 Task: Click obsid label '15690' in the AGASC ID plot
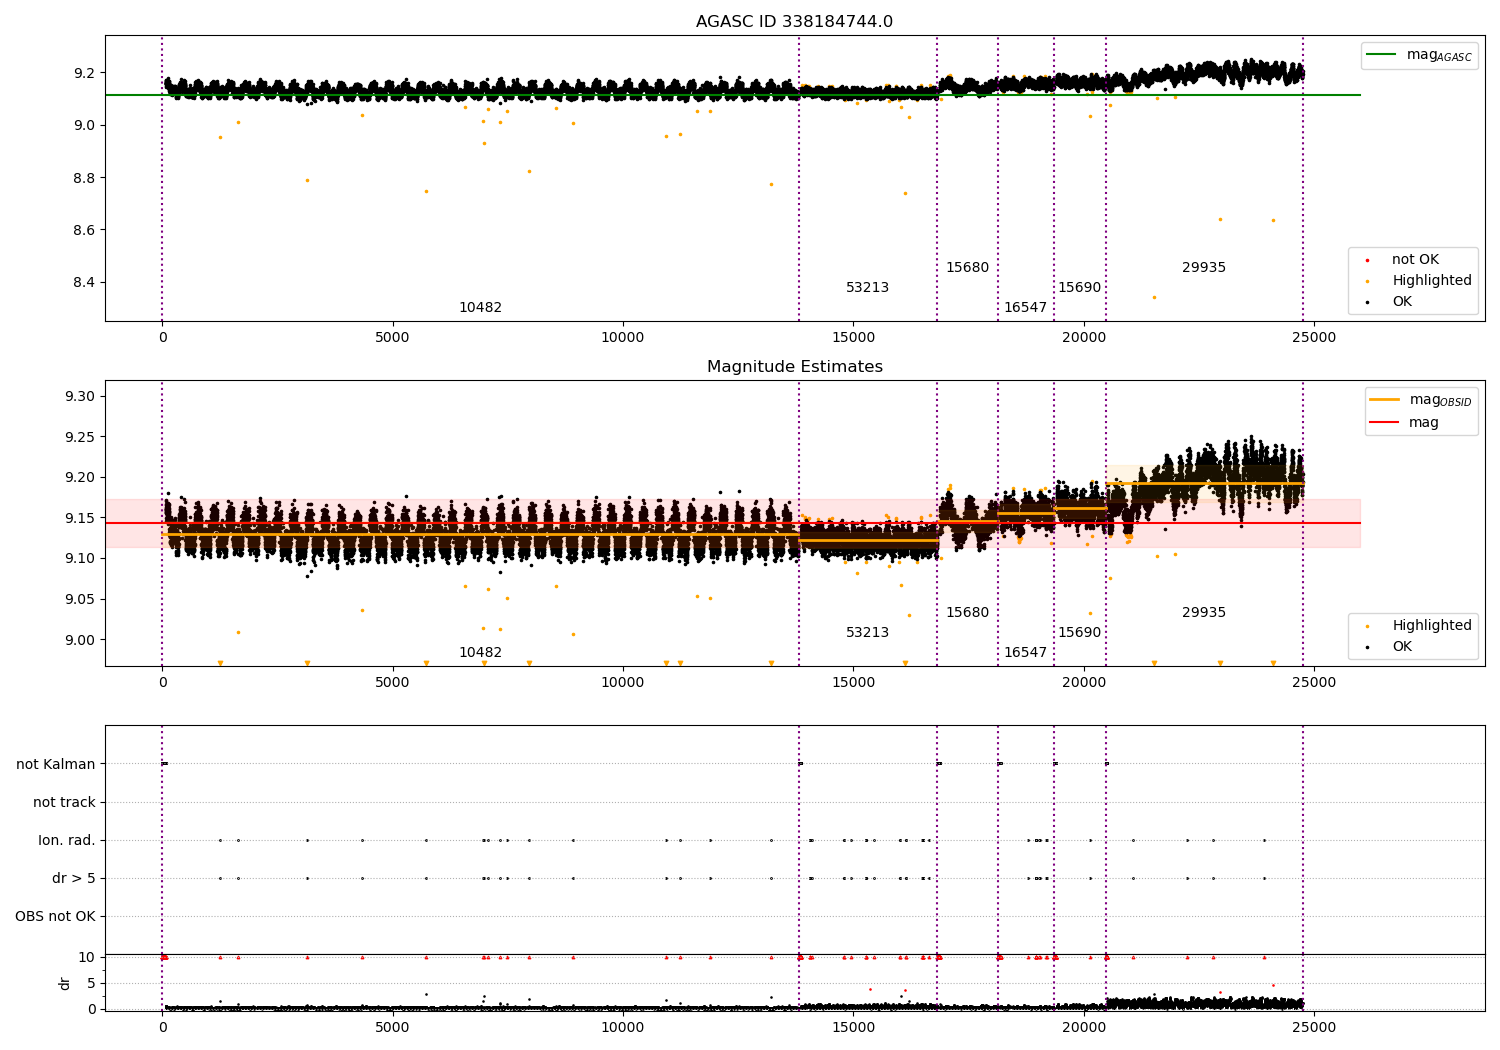click(x=1079, y=288)
